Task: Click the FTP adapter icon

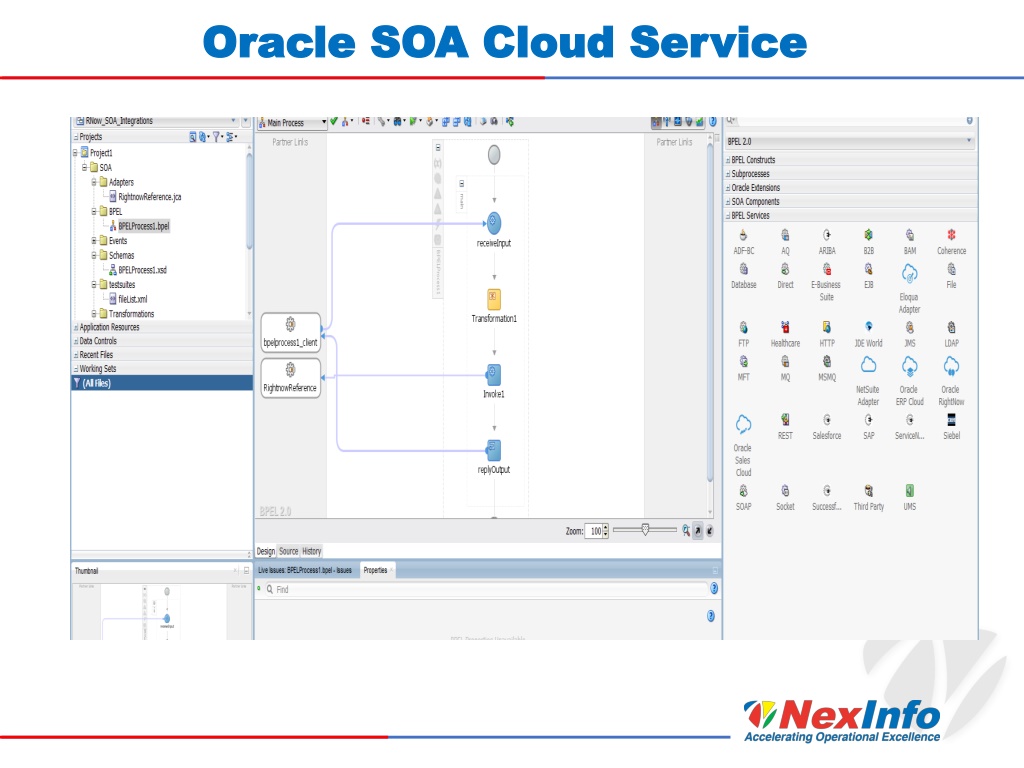Action: click(743, 328)
